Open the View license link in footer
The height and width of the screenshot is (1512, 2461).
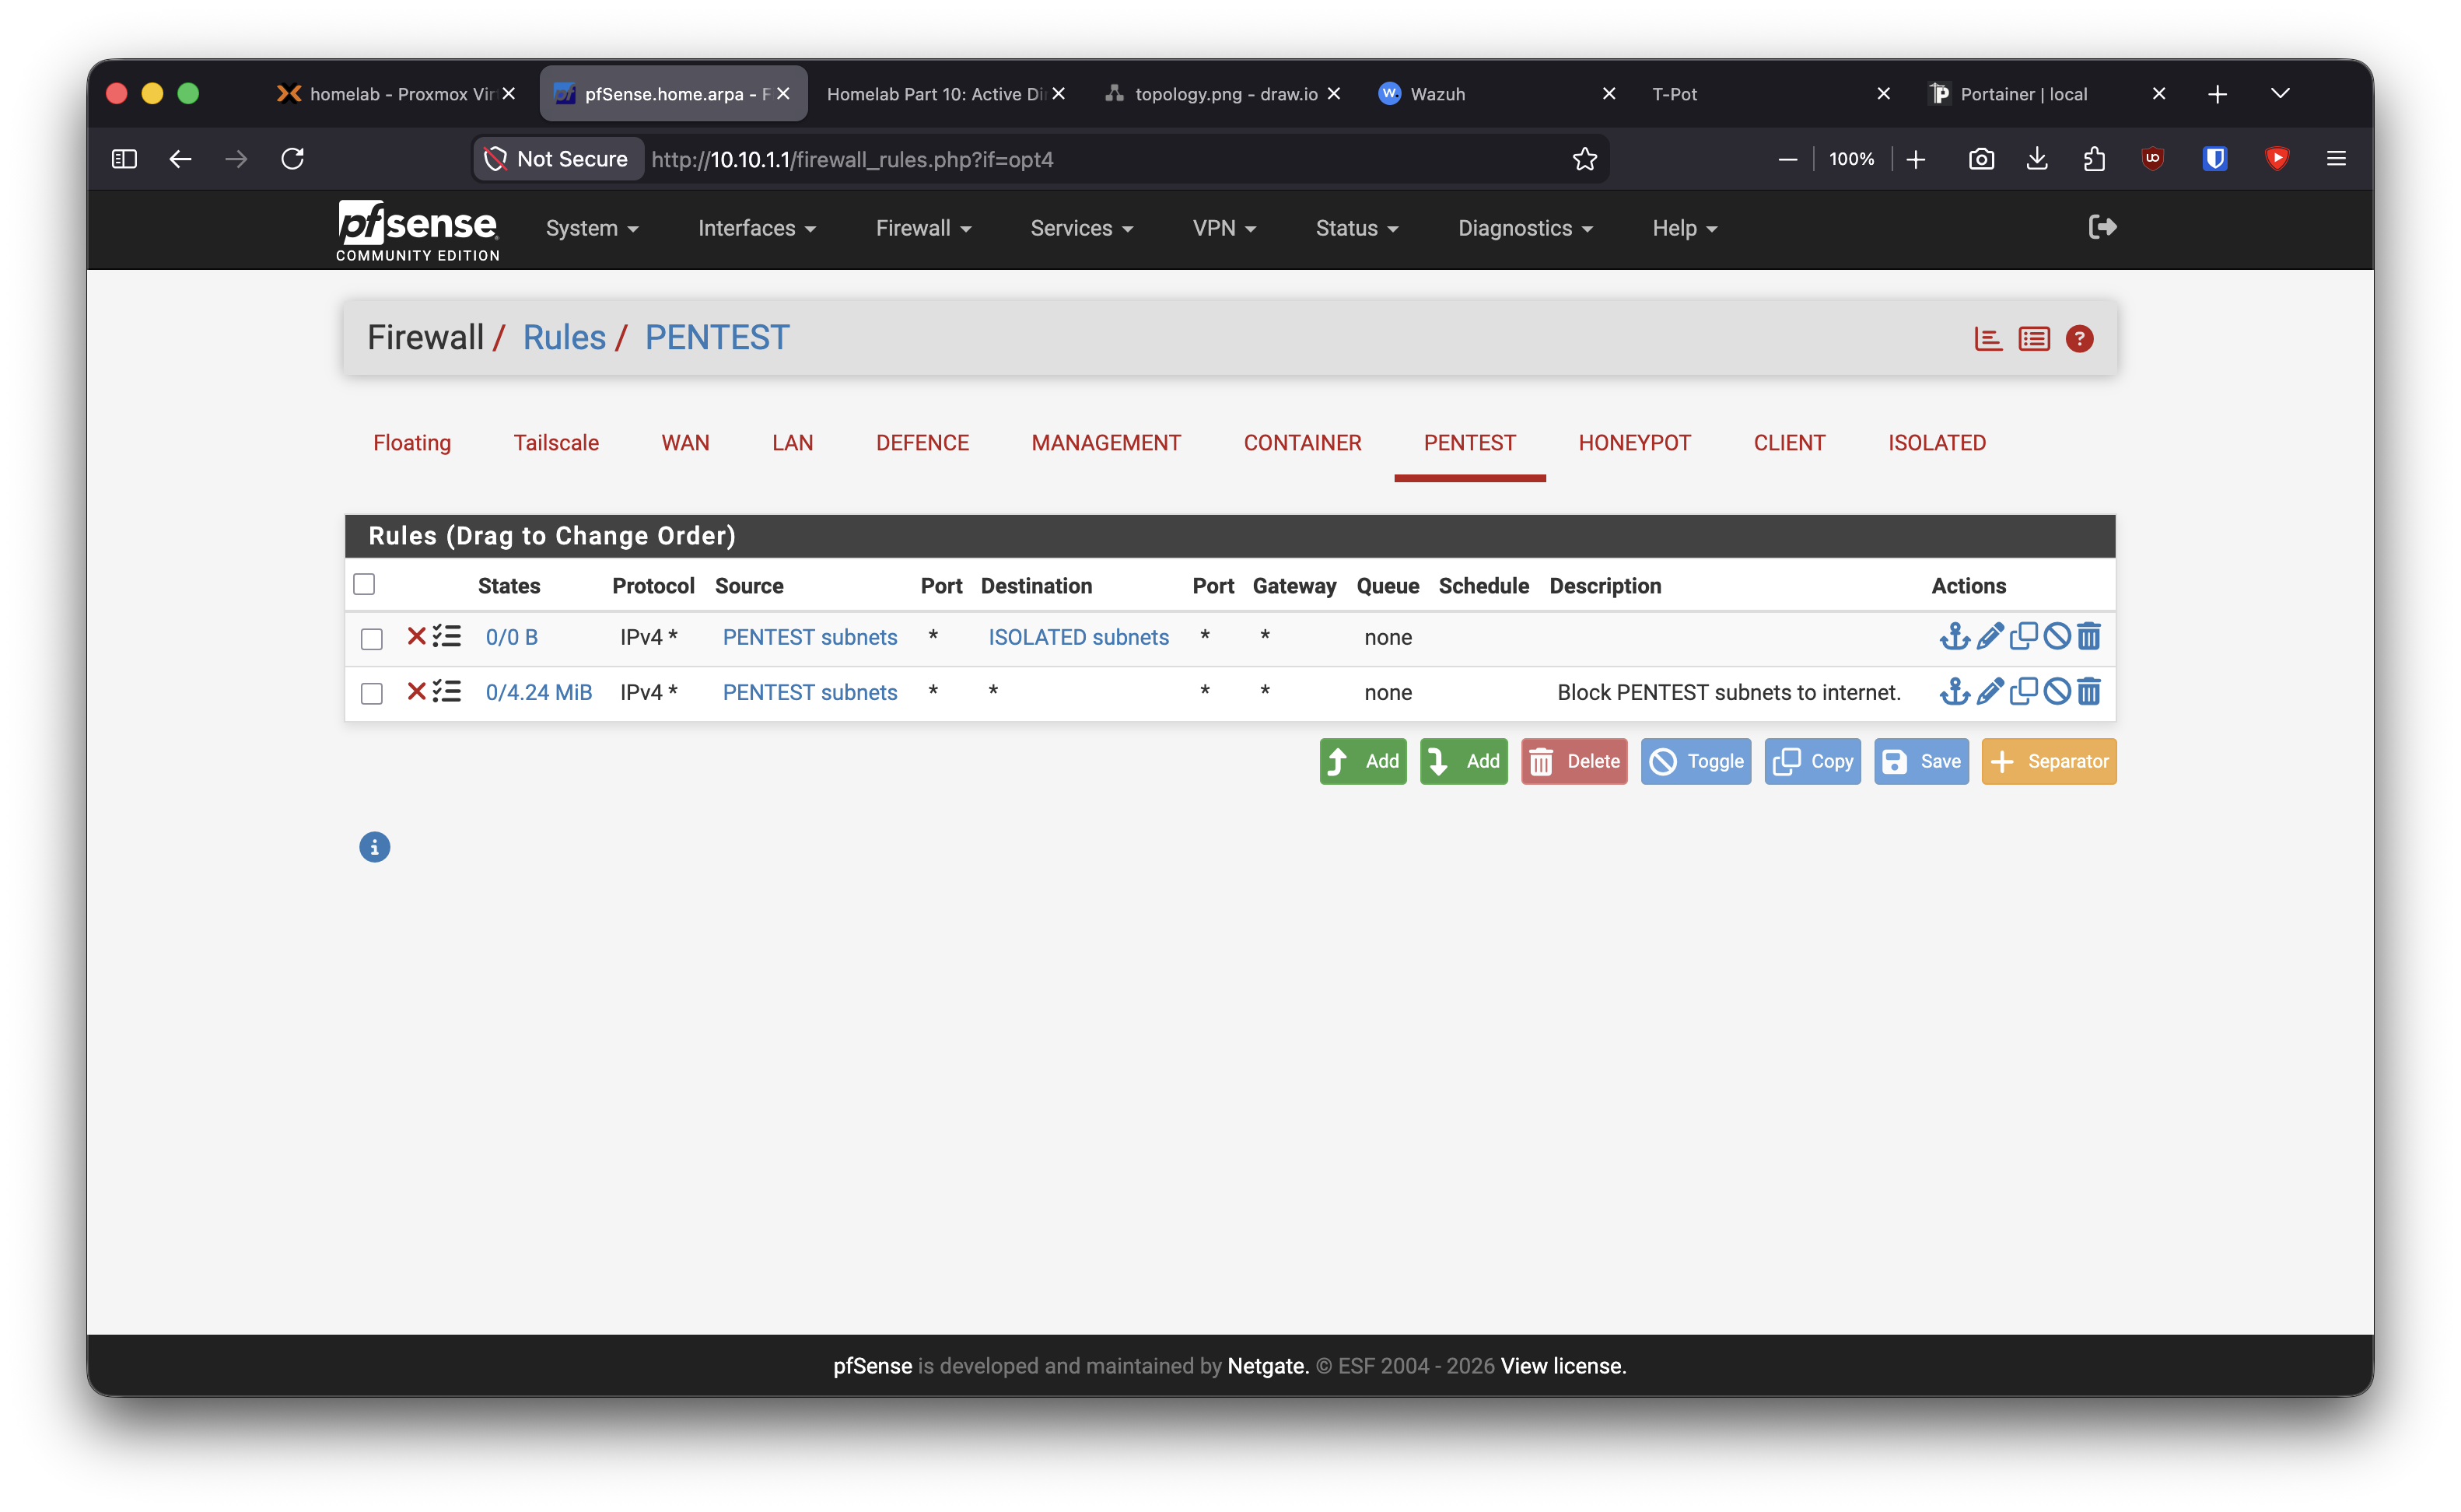[1563, 1366]
